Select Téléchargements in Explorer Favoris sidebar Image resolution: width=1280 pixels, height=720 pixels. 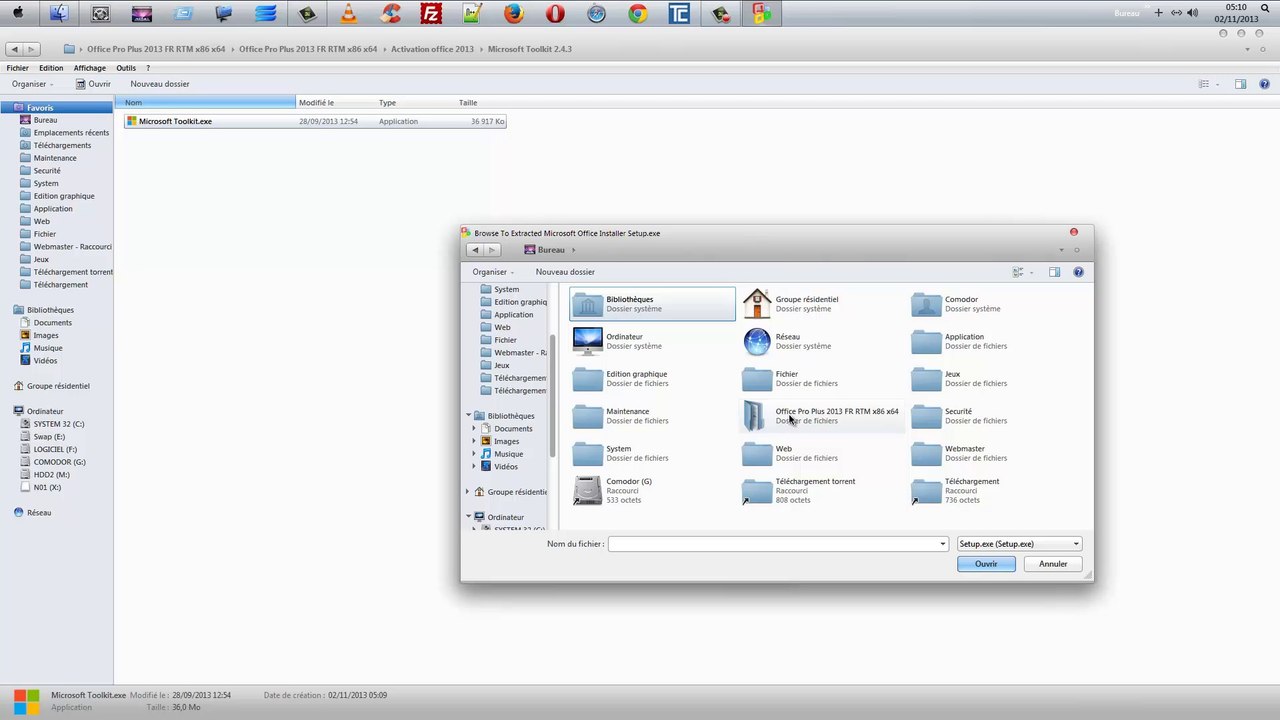[x=62, y=145]
